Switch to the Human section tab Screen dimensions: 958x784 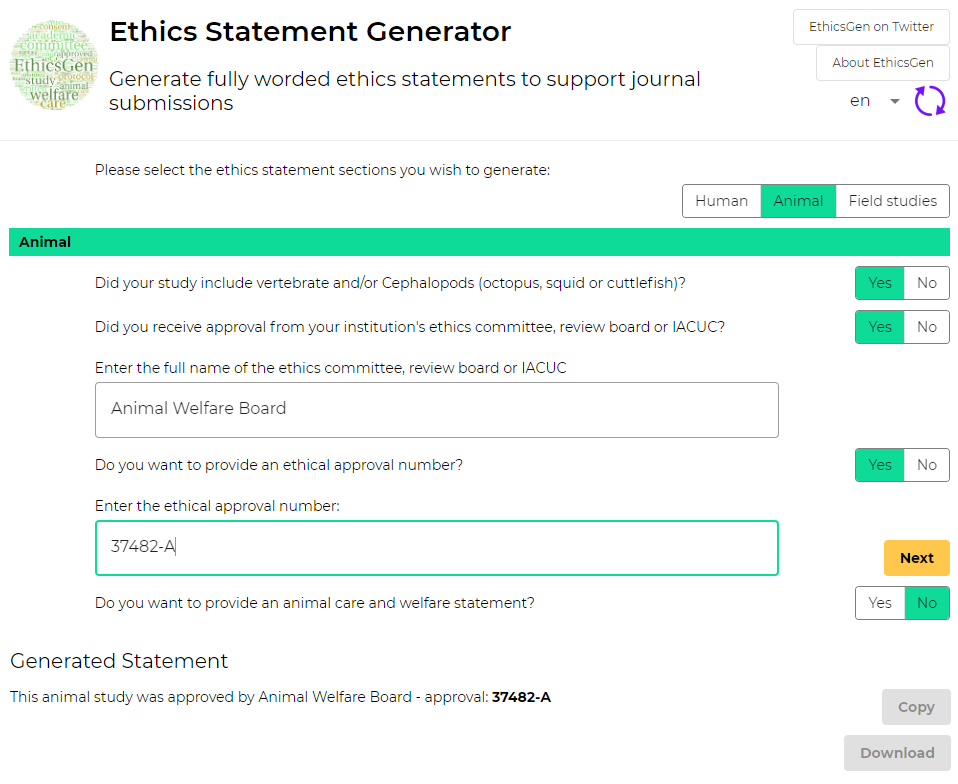722,201
